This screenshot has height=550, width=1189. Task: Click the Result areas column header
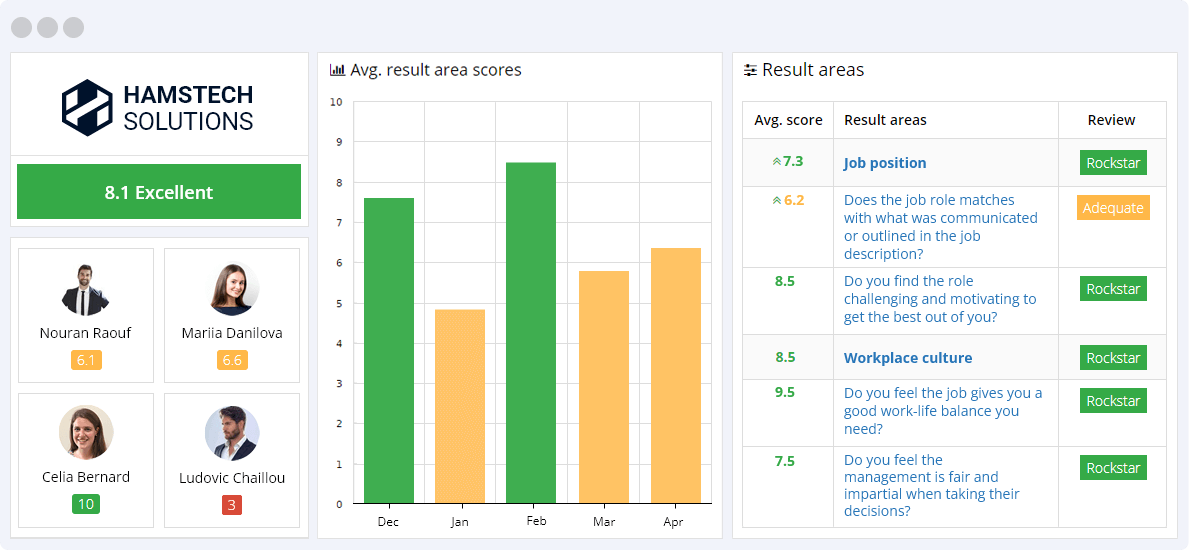pos(885,120)
